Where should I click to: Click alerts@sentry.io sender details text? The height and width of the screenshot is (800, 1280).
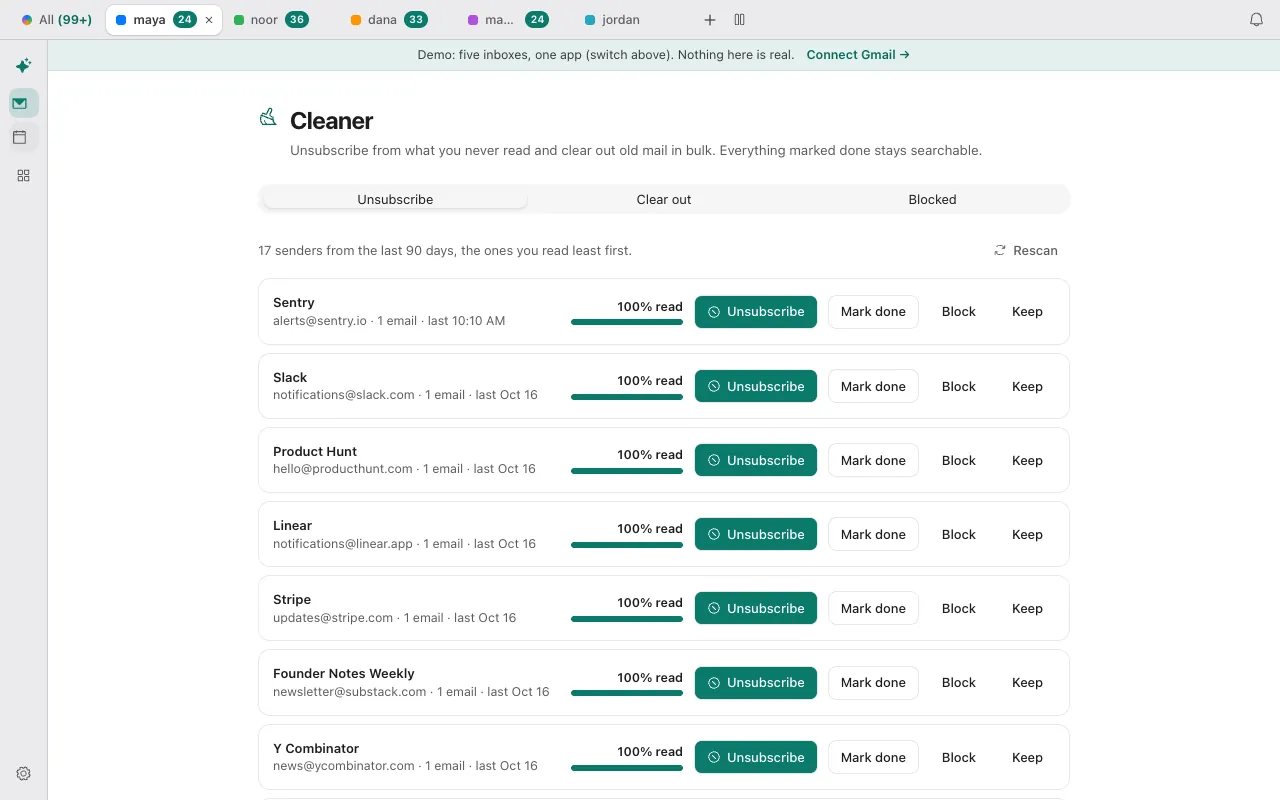pos(389,321)
